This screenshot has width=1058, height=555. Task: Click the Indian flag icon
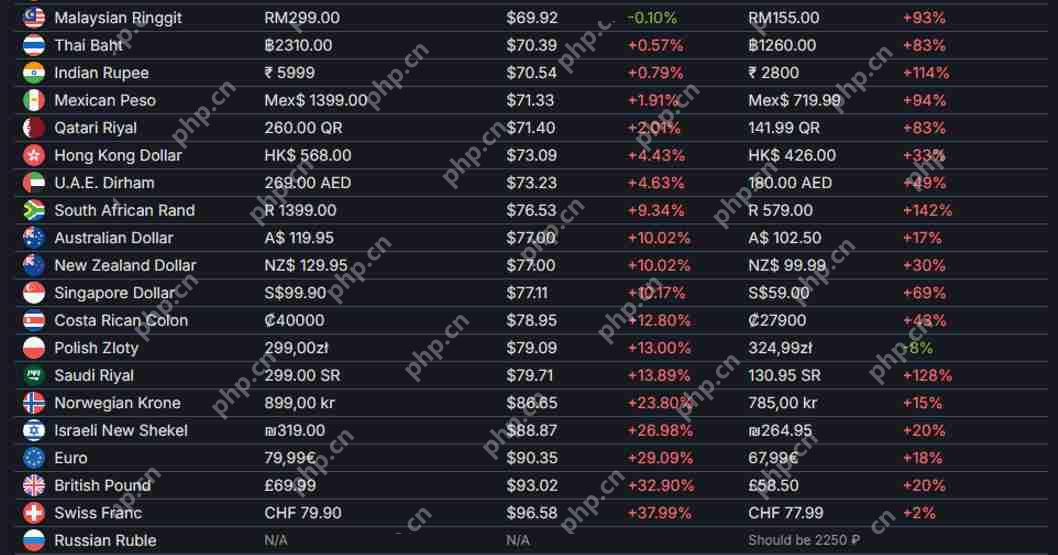34,73
